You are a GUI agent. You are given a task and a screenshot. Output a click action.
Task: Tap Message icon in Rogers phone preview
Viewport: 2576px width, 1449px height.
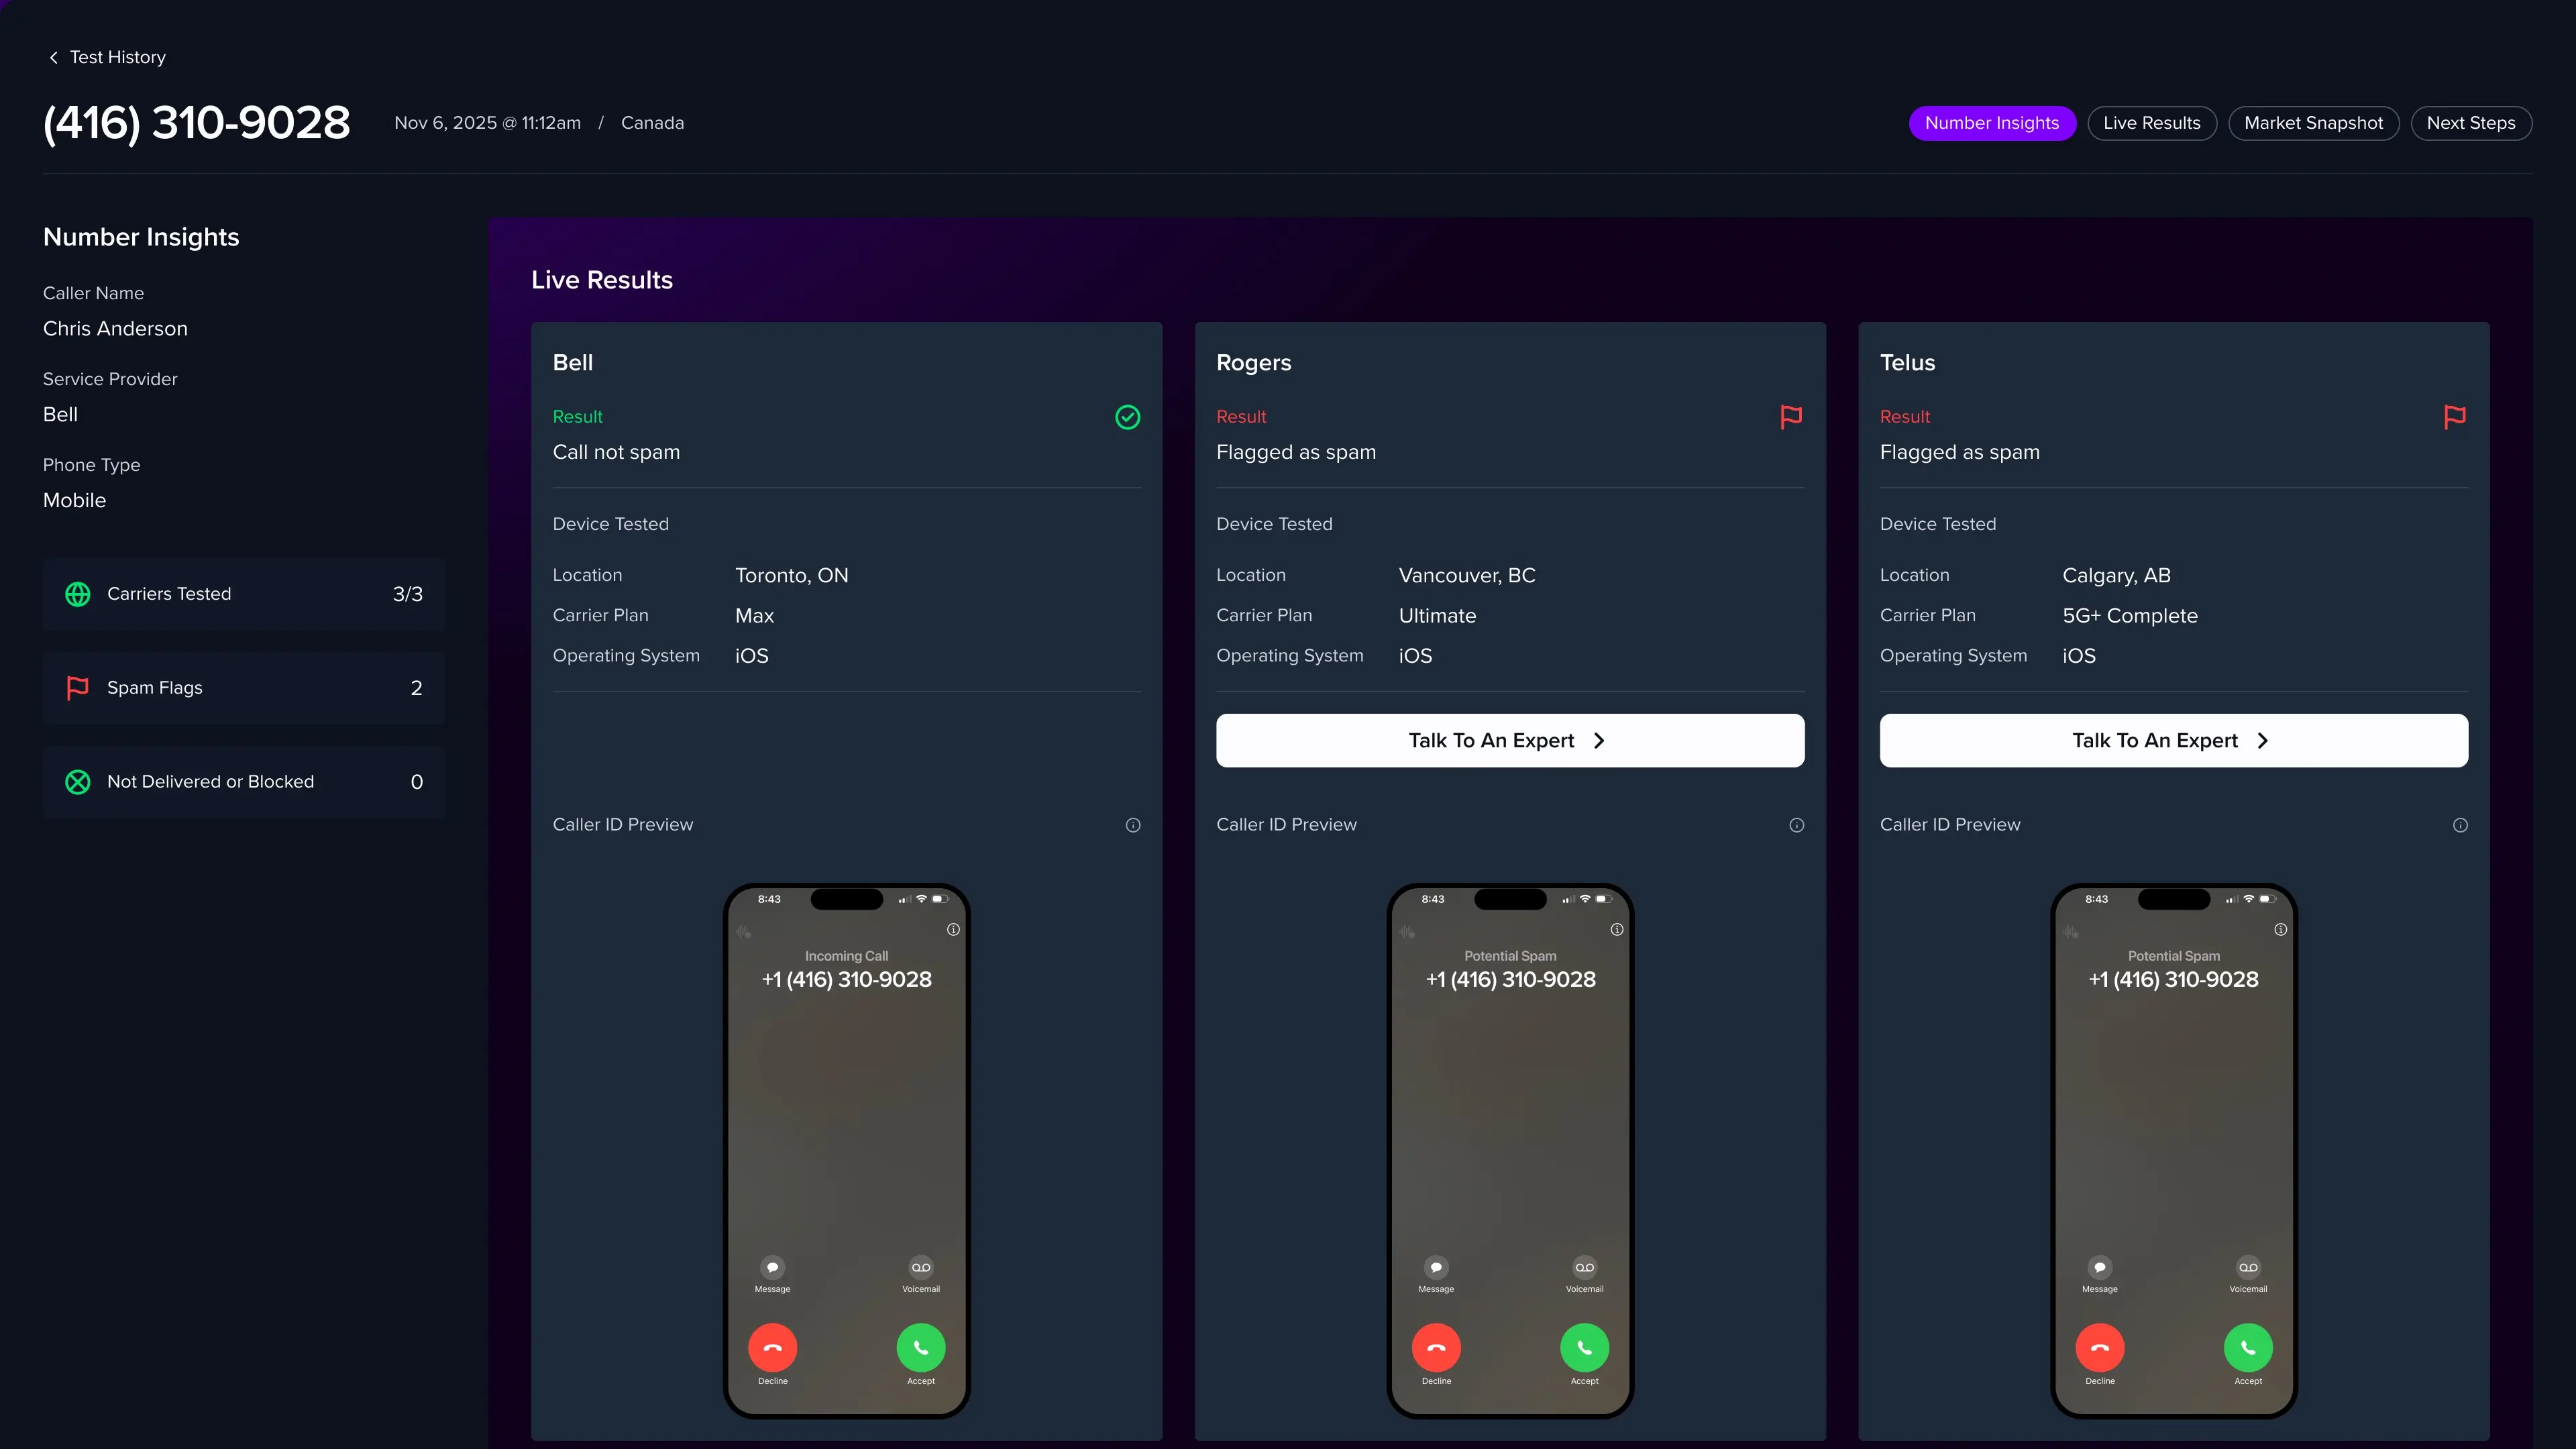1436,1267
